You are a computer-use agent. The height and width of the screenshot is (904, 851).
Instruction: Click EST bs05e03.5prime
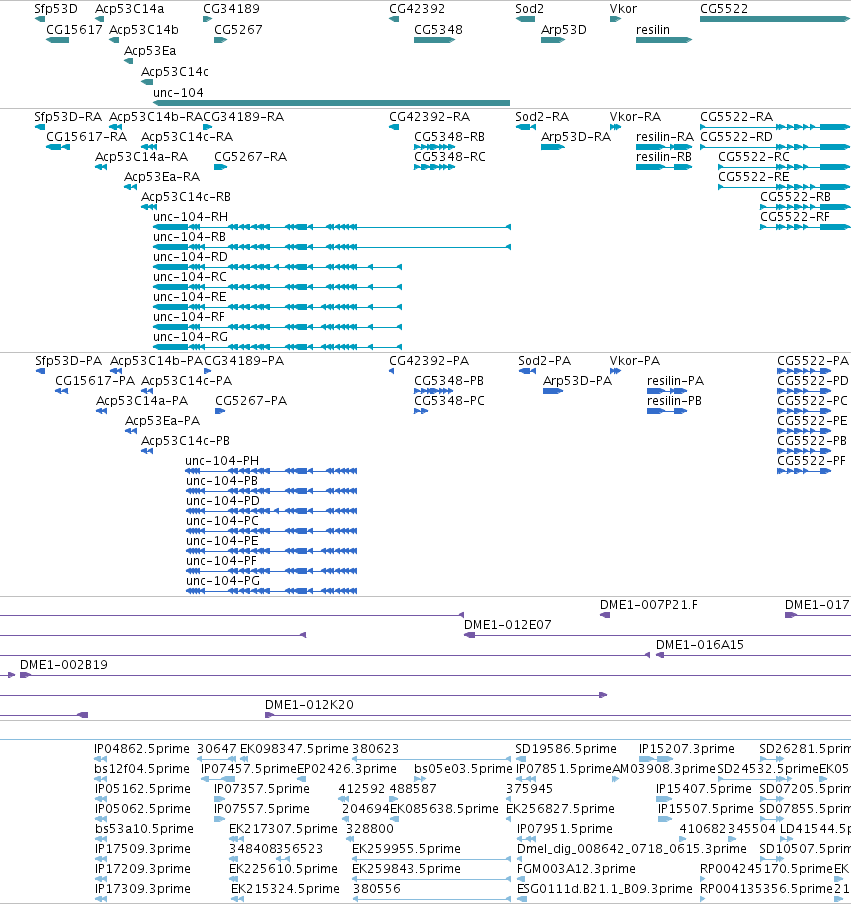(420, 779)
